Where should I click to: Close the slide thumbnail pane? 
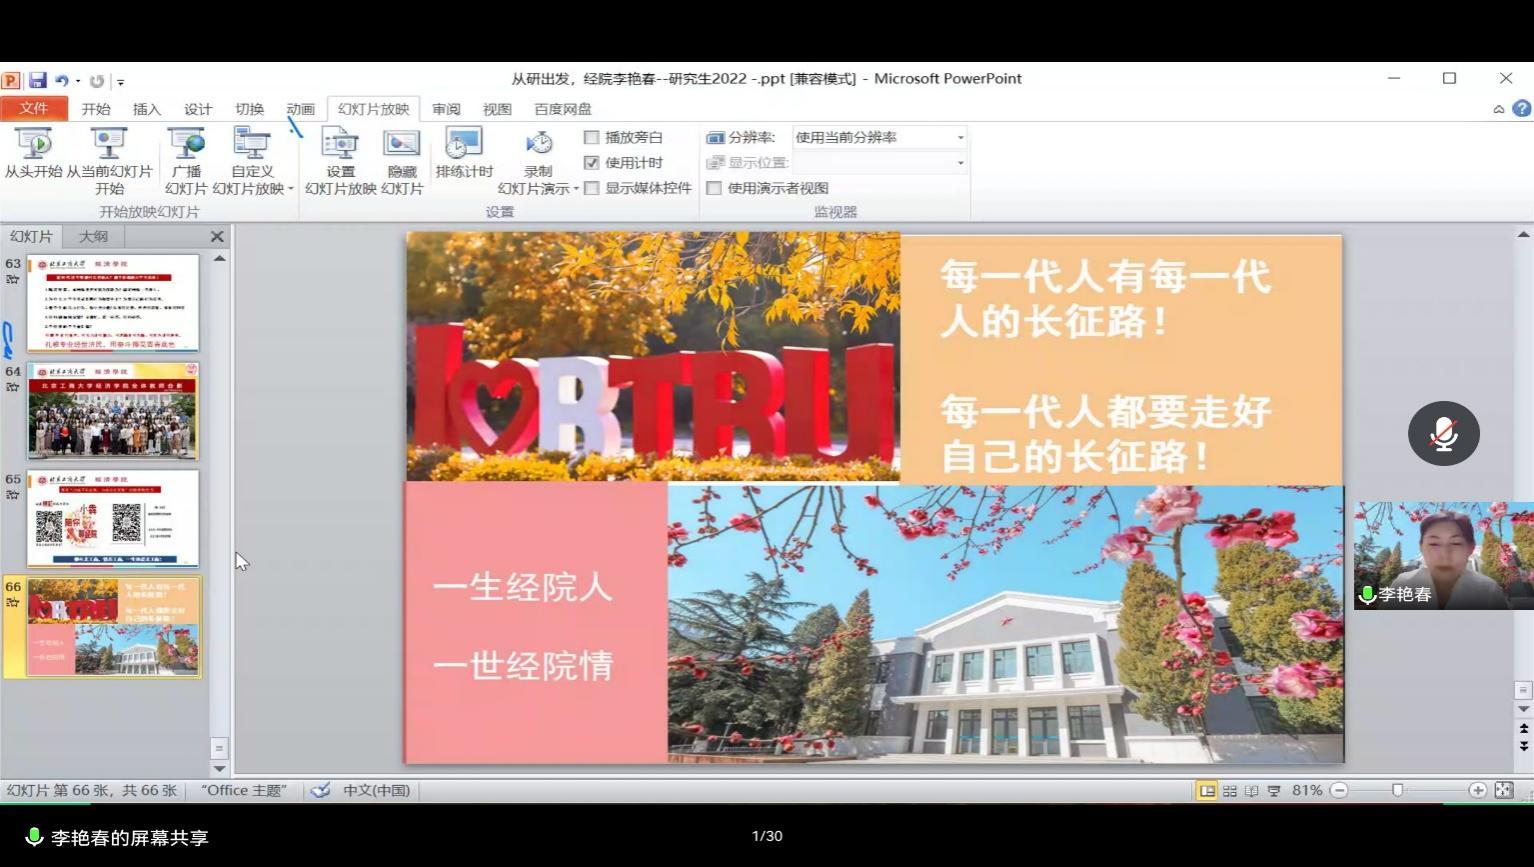[x=217, y=236]
